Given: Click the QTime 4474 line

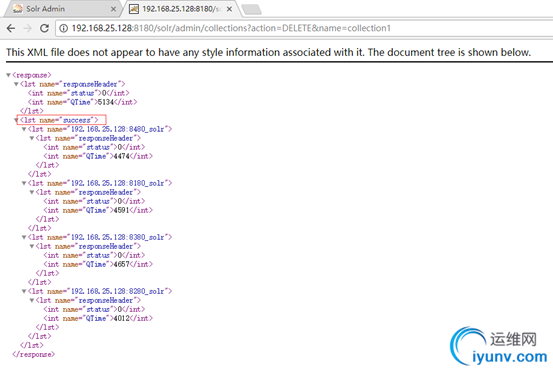Looking at the screenshot, I should click(x=98, y=156).
